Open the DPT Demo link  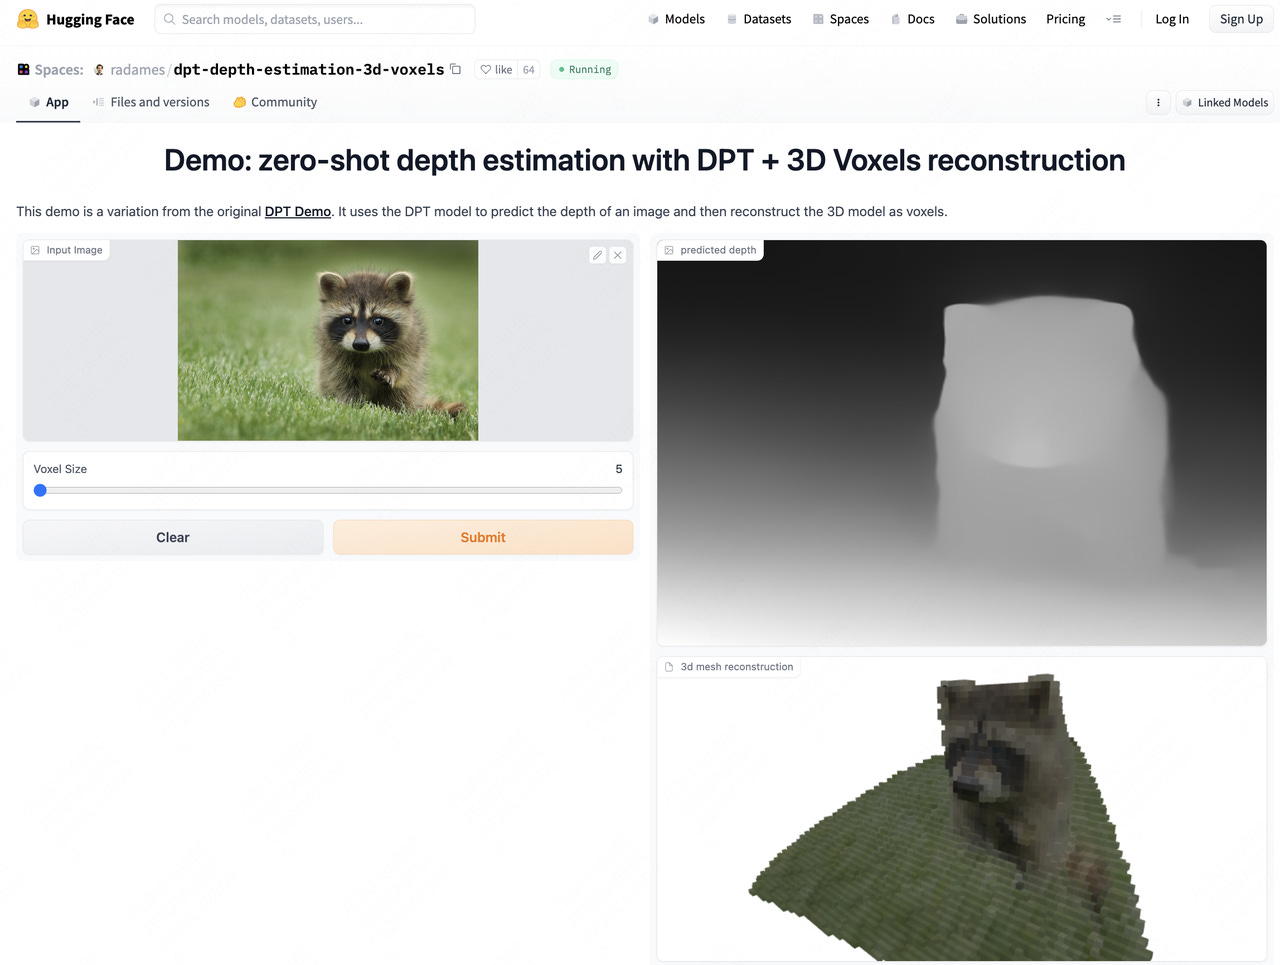(298, 211)
